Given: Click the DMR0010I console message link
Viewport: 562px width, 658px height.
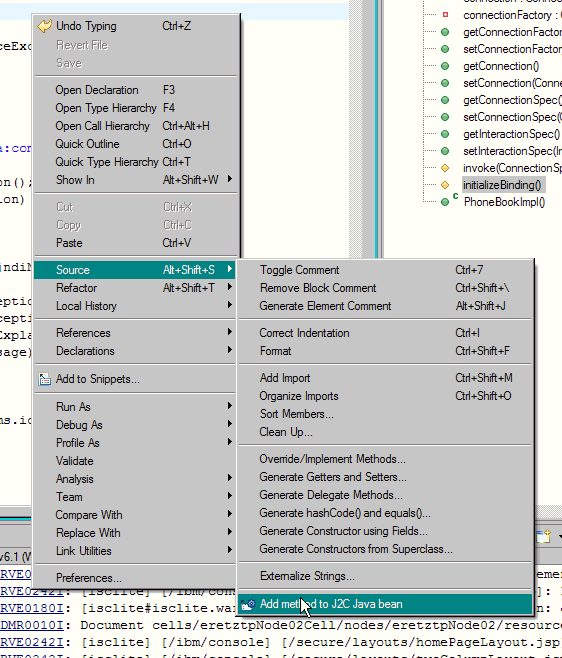Looking at the screenshot, I should [x=32, y=625].
